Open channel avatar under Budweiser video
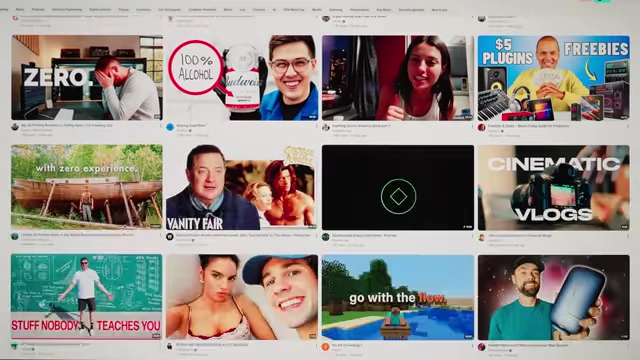This screenshot has width=640, height=360. click(170, 127)
